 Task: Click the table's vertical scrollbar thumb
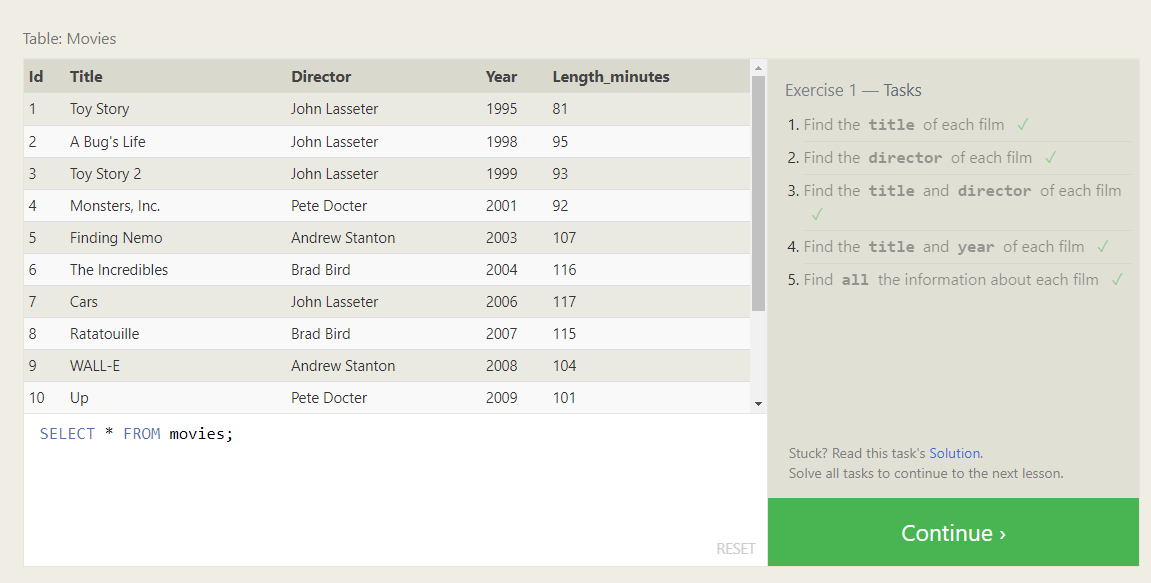click(758, 190)
